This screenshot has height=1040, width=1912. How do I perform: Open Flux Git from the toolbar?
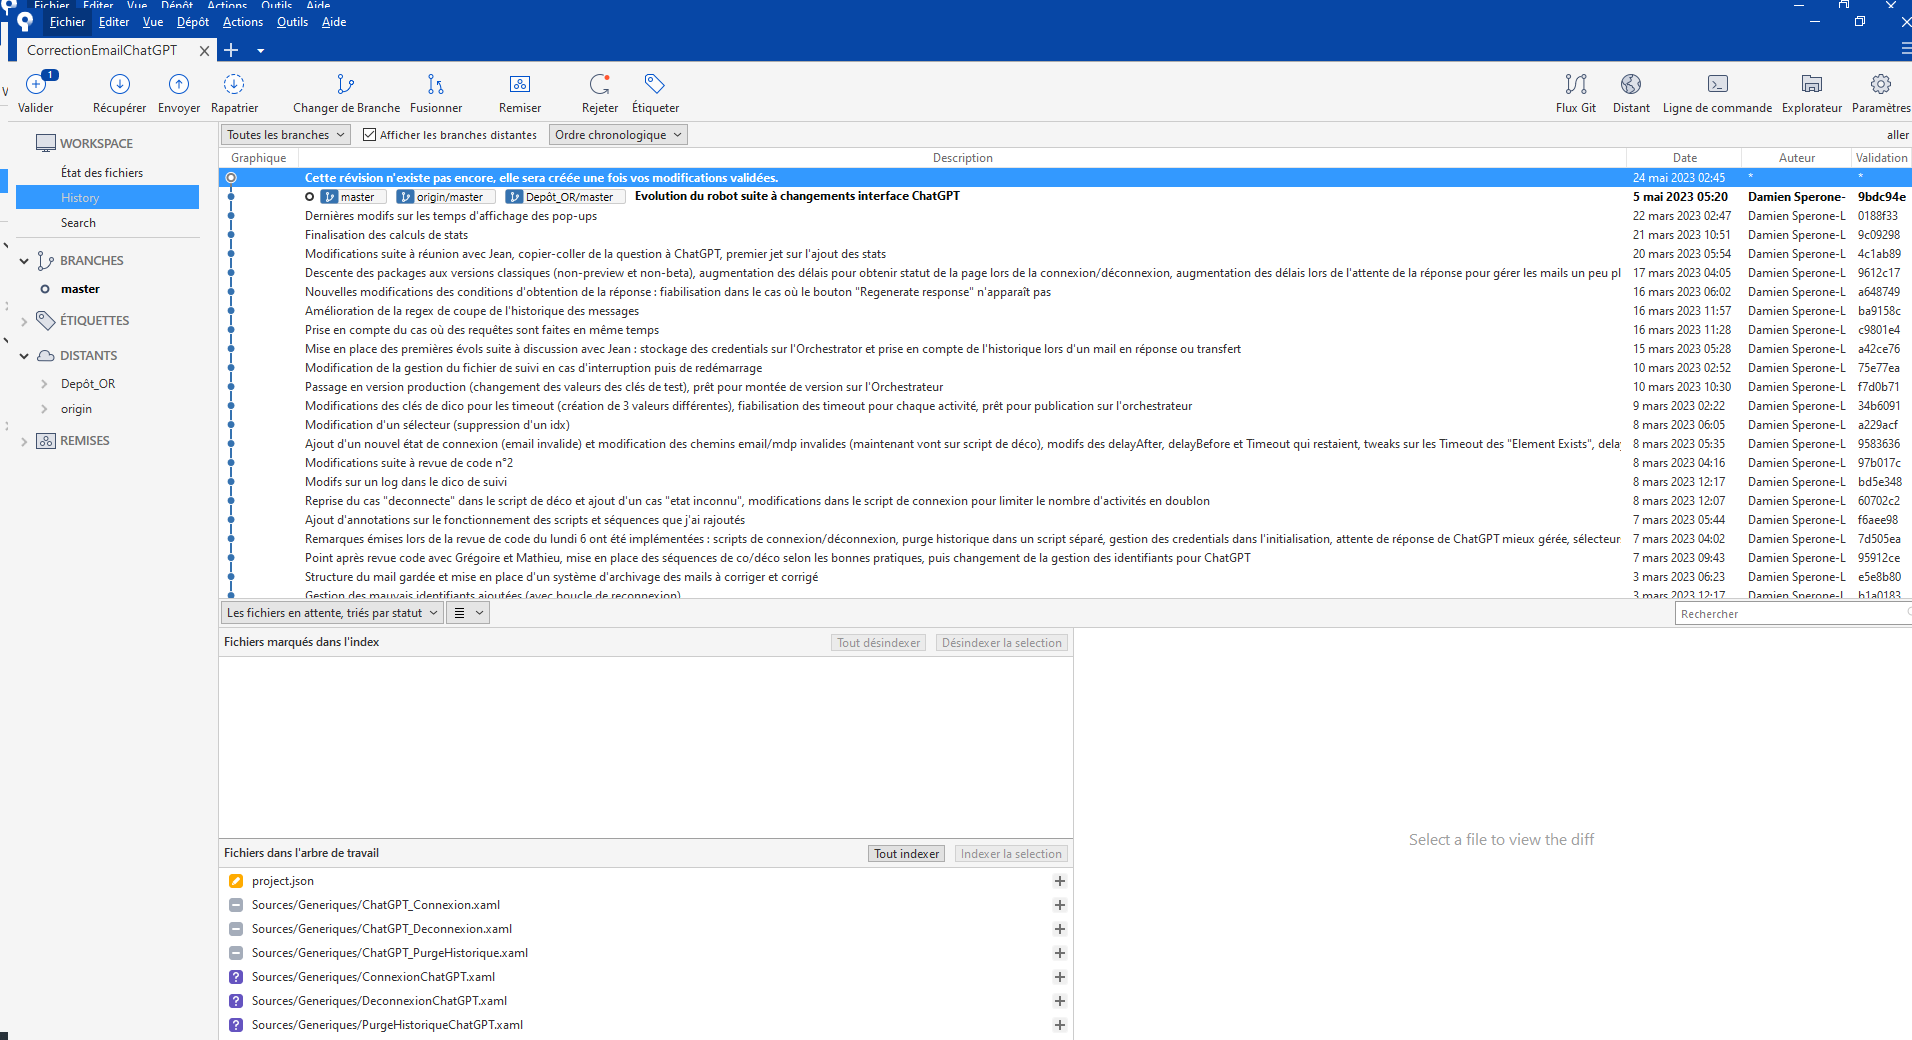[1575, 85]
